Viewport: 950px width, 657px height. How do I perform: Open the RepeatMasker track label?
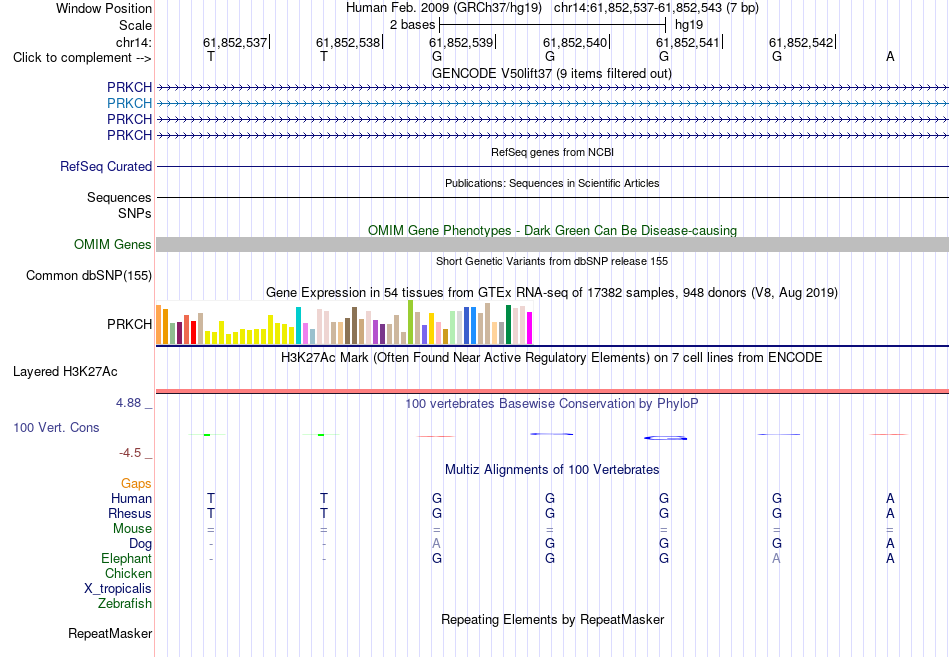110,633
